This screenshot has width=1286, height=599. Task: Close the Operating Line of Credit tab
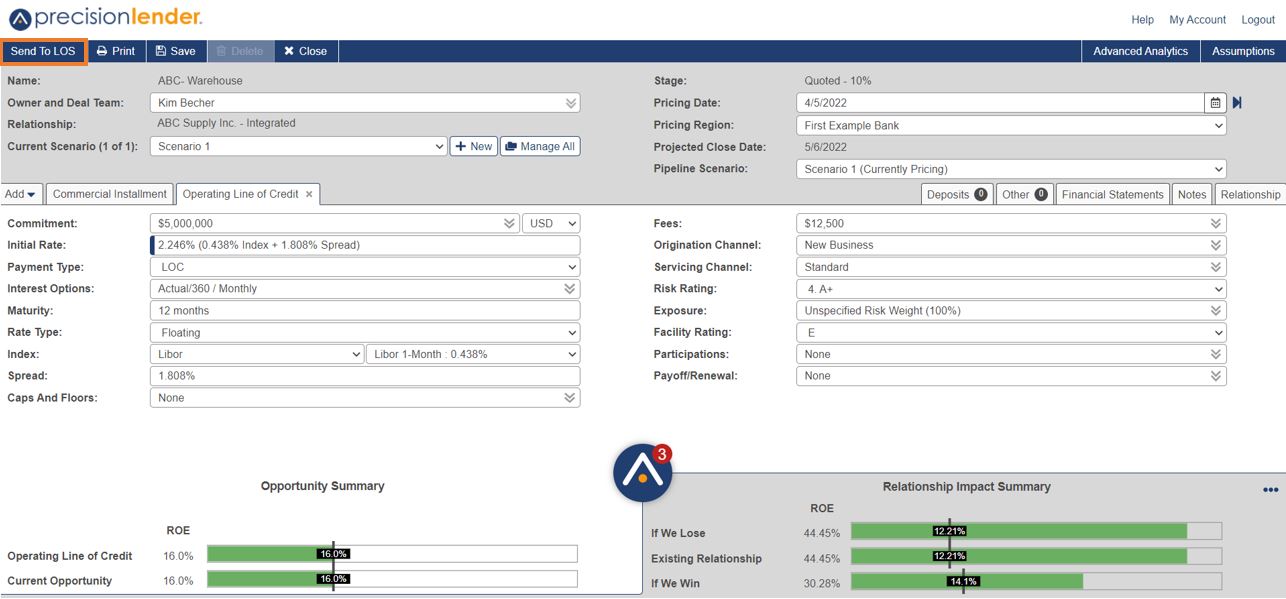point(309,194)
